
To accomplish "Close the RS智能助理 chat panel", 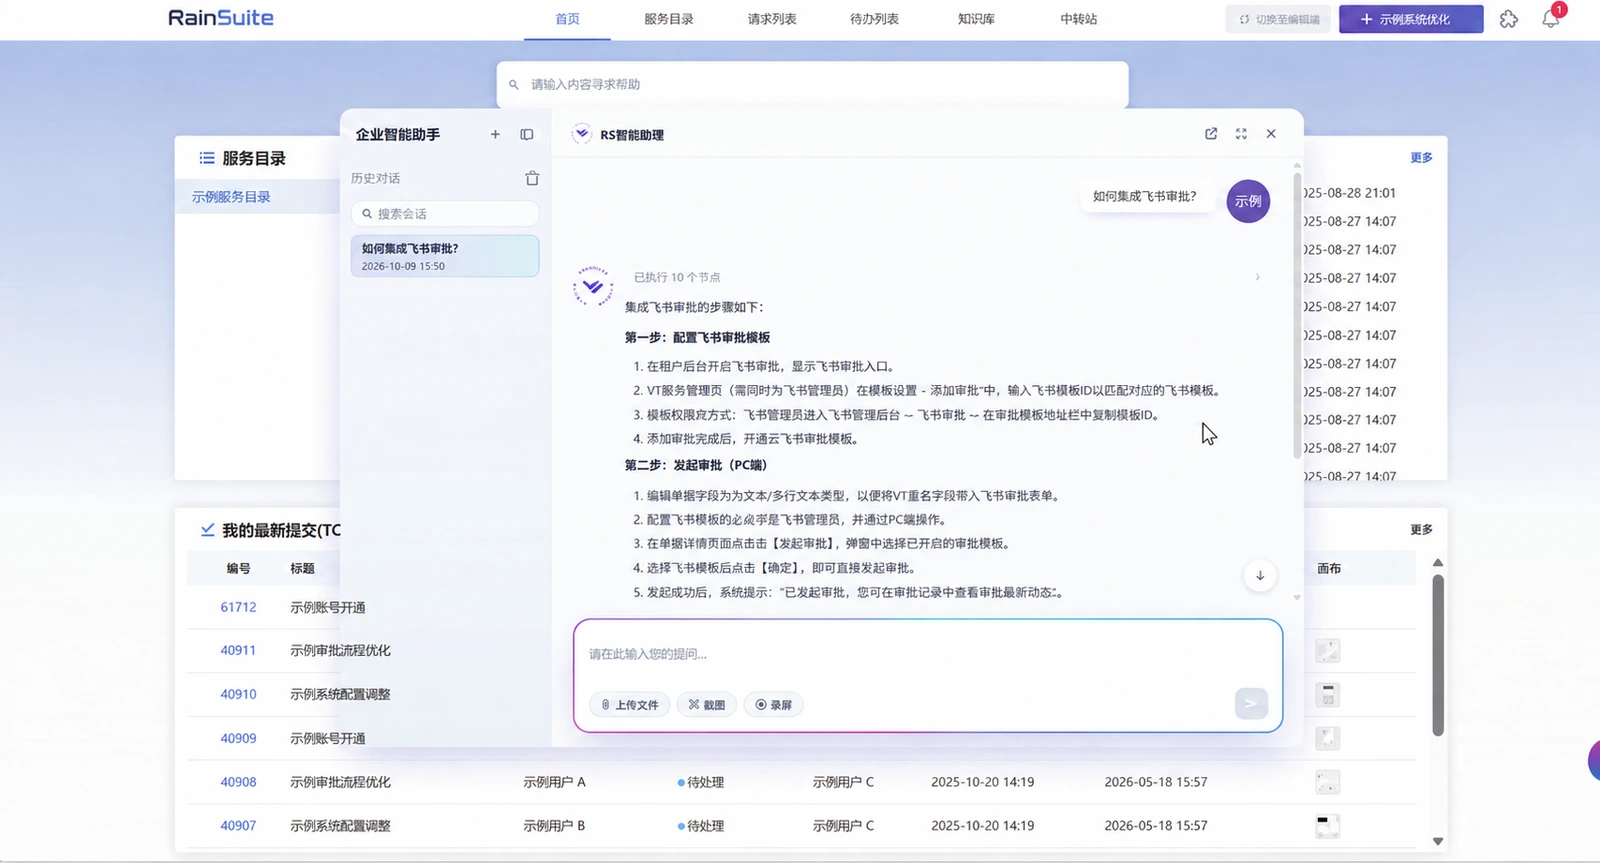I will (1271, 134).
